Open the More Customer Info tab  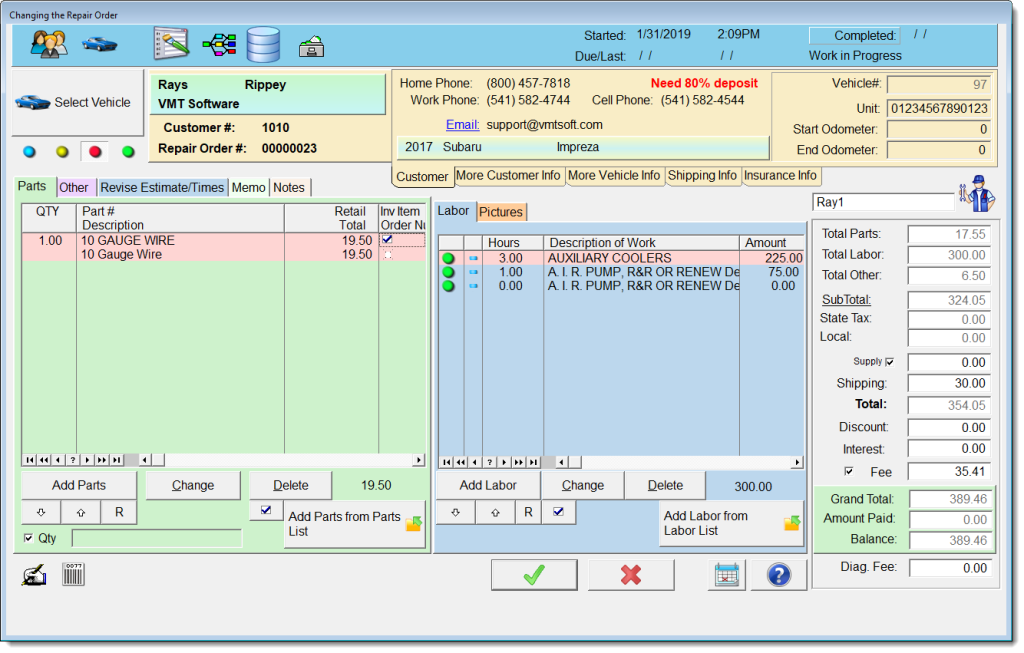[508, 176]
